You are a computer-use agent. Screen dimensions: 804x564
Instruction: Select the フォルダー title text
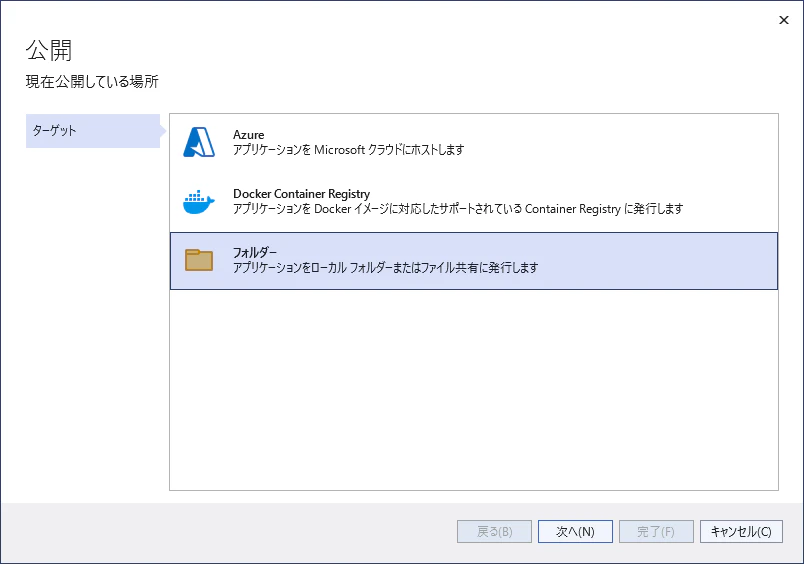(255, 252)
